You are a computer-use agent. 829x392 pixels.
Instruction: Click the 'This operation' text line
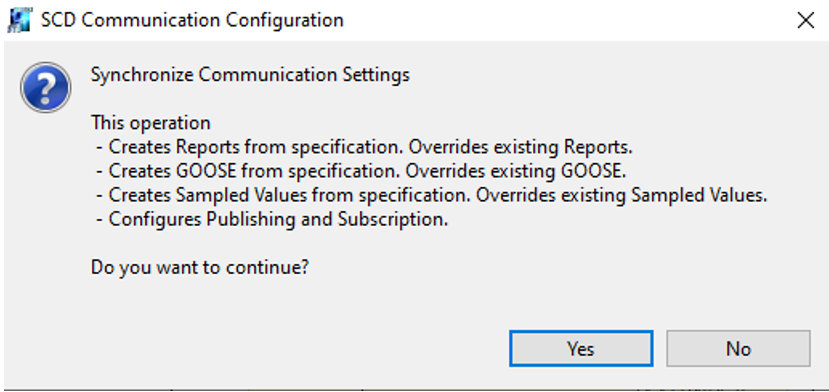click(151, 123)
